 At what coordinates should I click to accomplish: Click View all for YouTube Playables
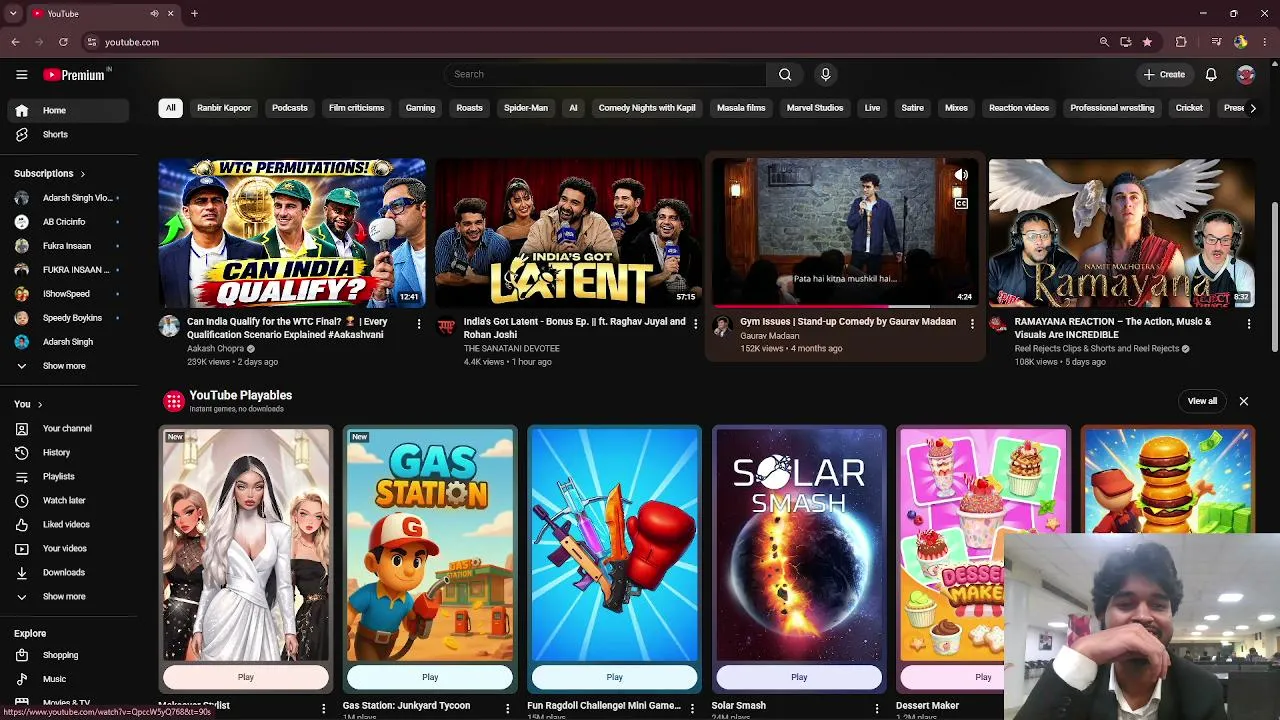[1202, 401]
